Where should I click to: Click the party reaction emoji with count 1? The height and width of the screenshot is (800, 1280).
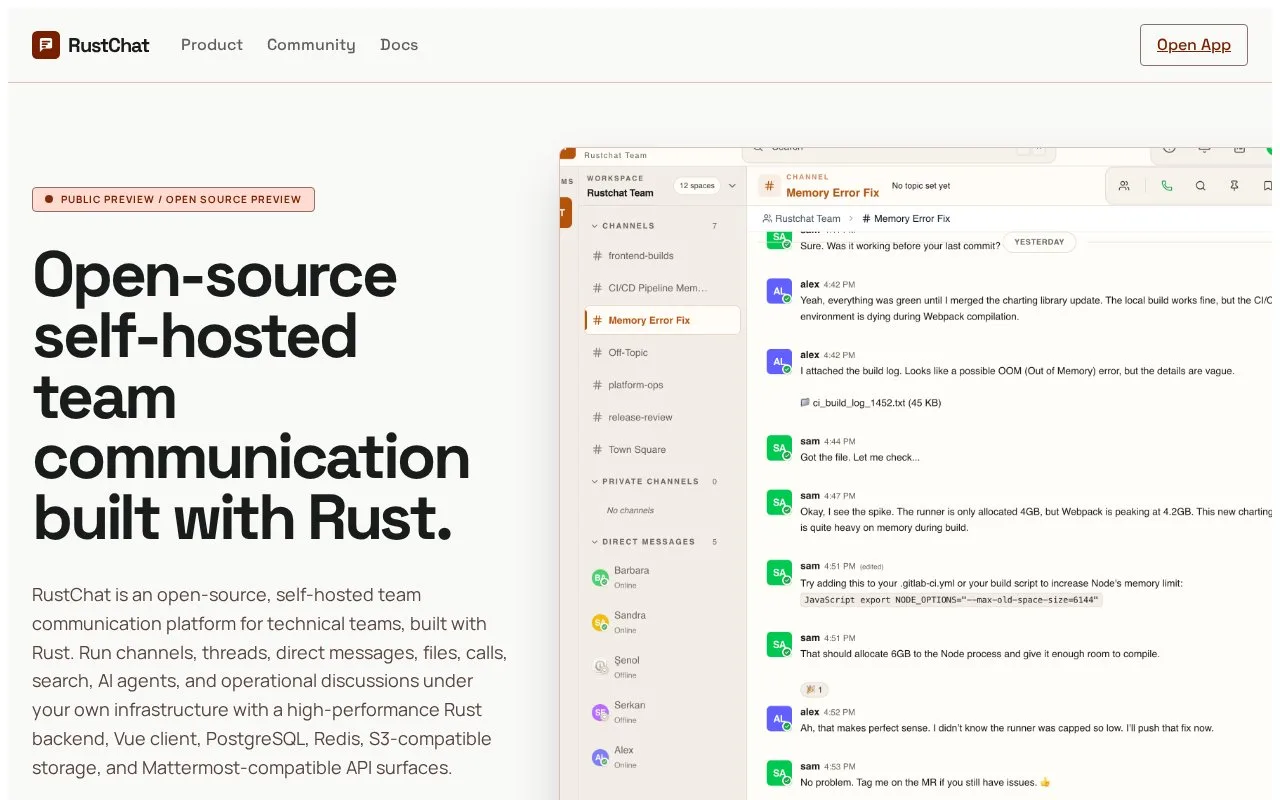(x=814, y=689)
